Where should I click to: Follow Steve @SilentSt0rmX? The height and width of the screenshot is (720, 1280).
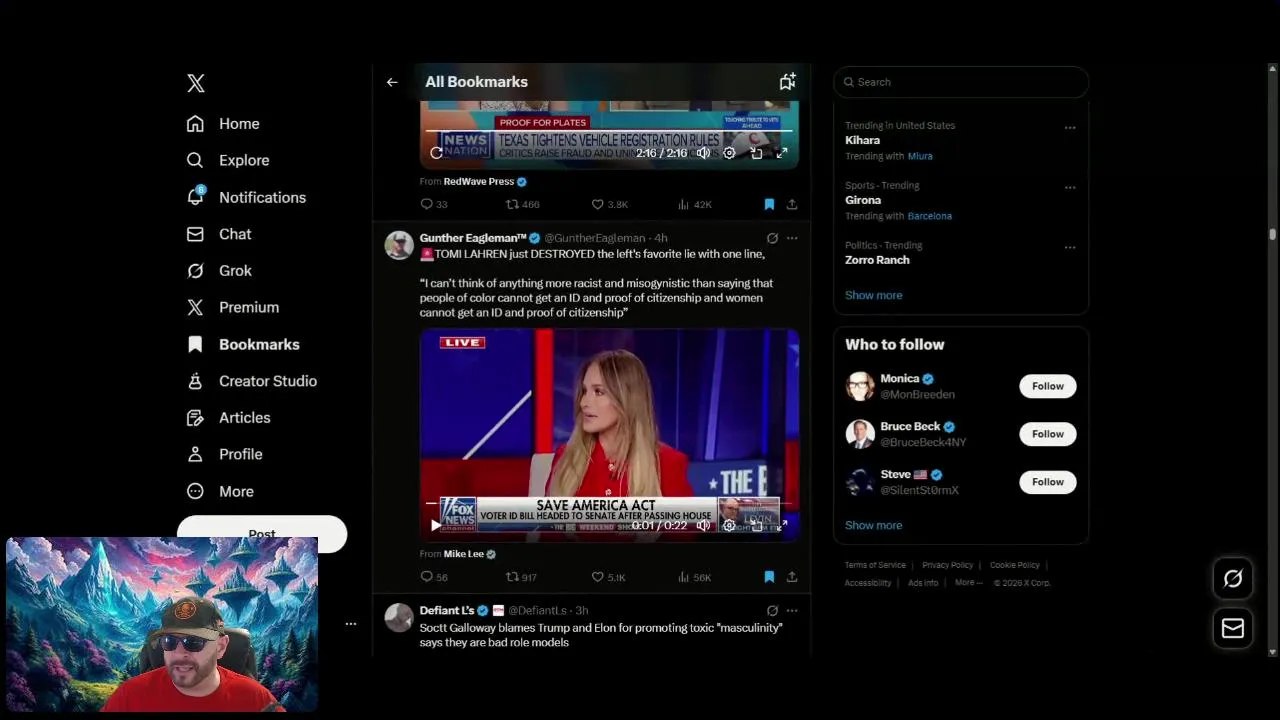(1048, 482)
